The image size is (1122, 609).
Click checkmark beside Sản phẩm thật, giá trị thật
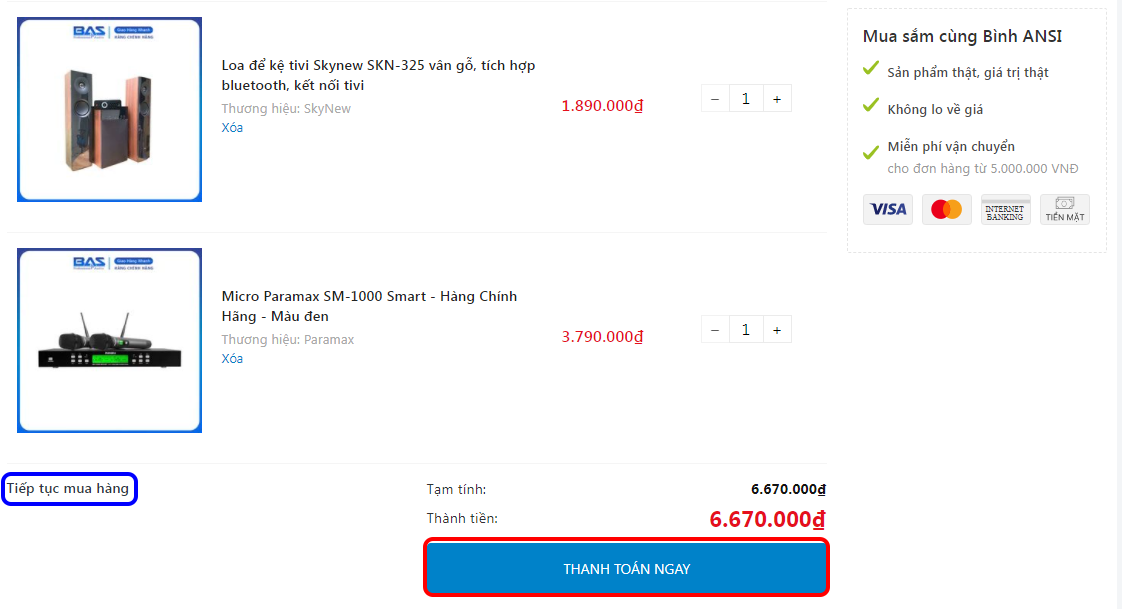point(871,70)
